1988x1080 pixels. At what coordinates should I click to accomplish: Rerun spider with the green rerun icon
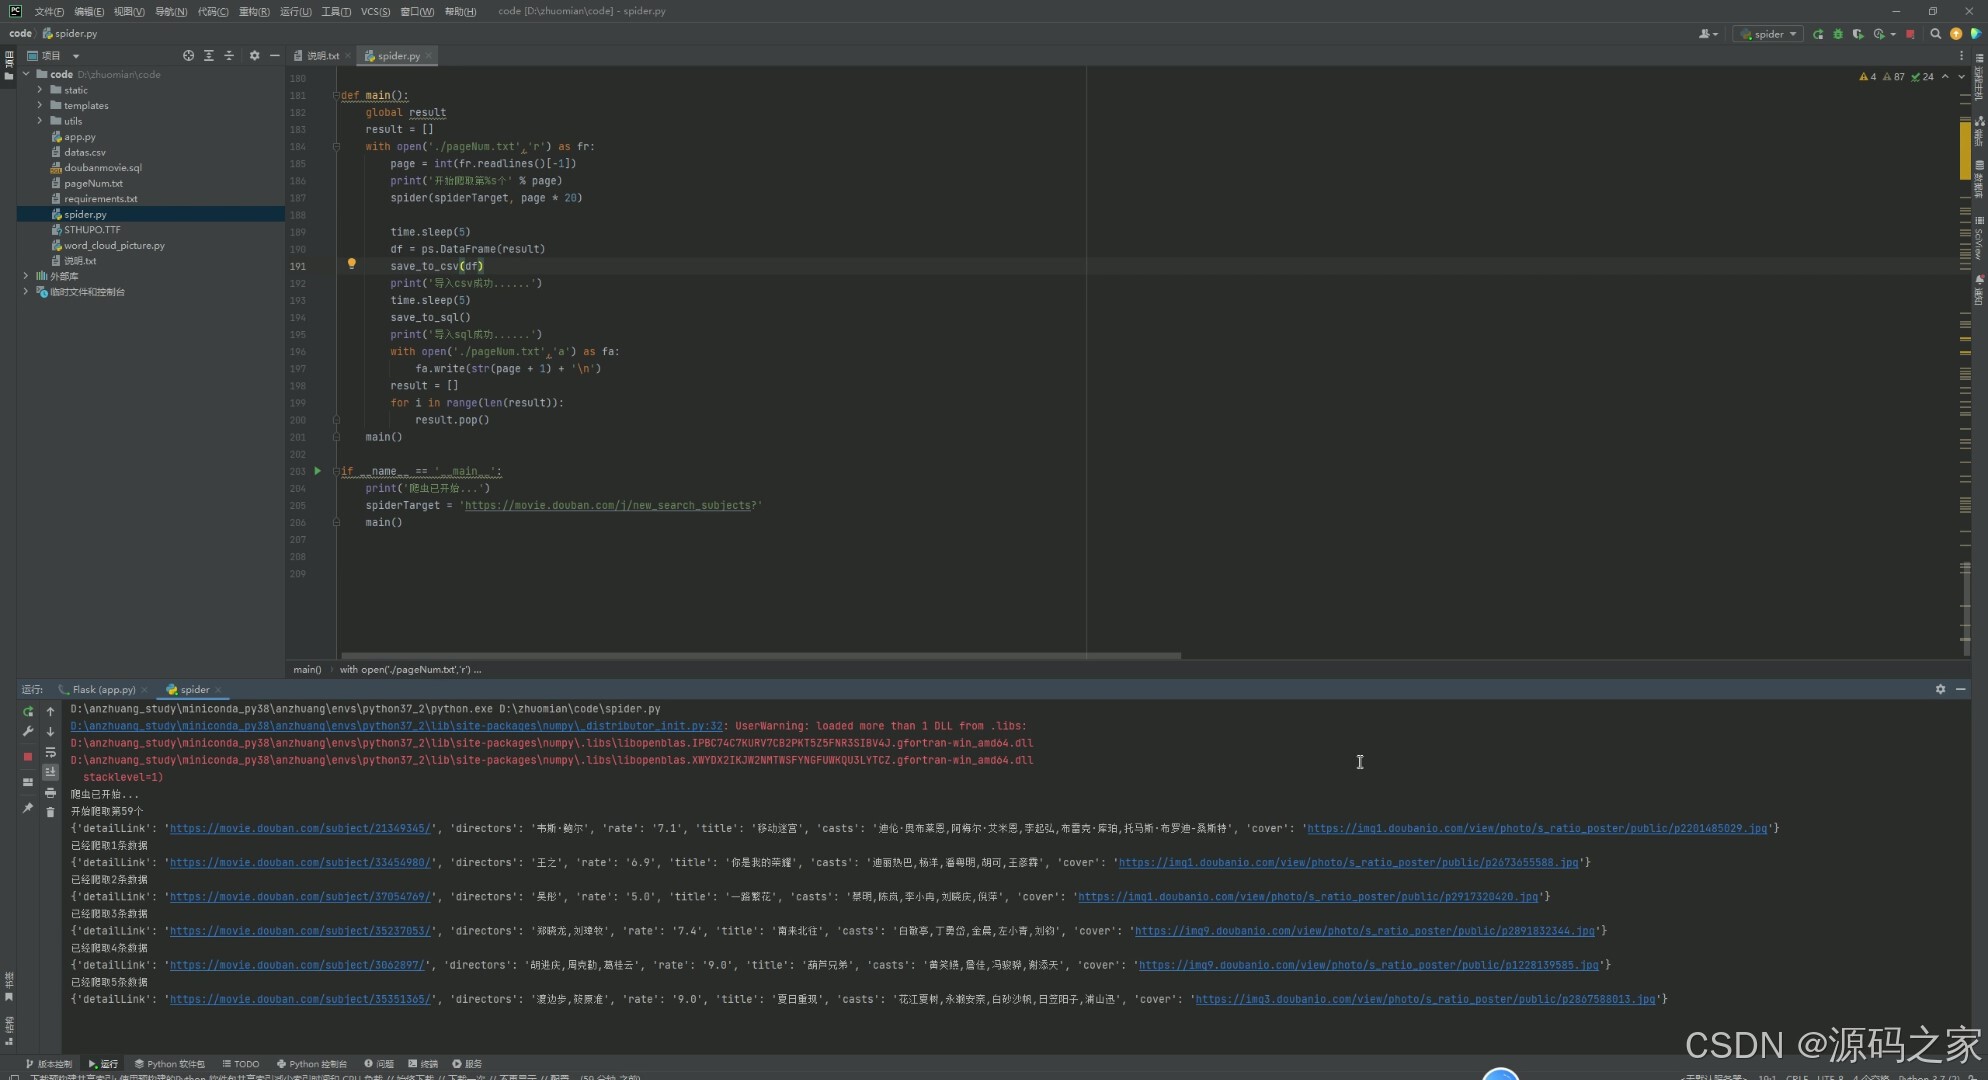click(28, 712)
